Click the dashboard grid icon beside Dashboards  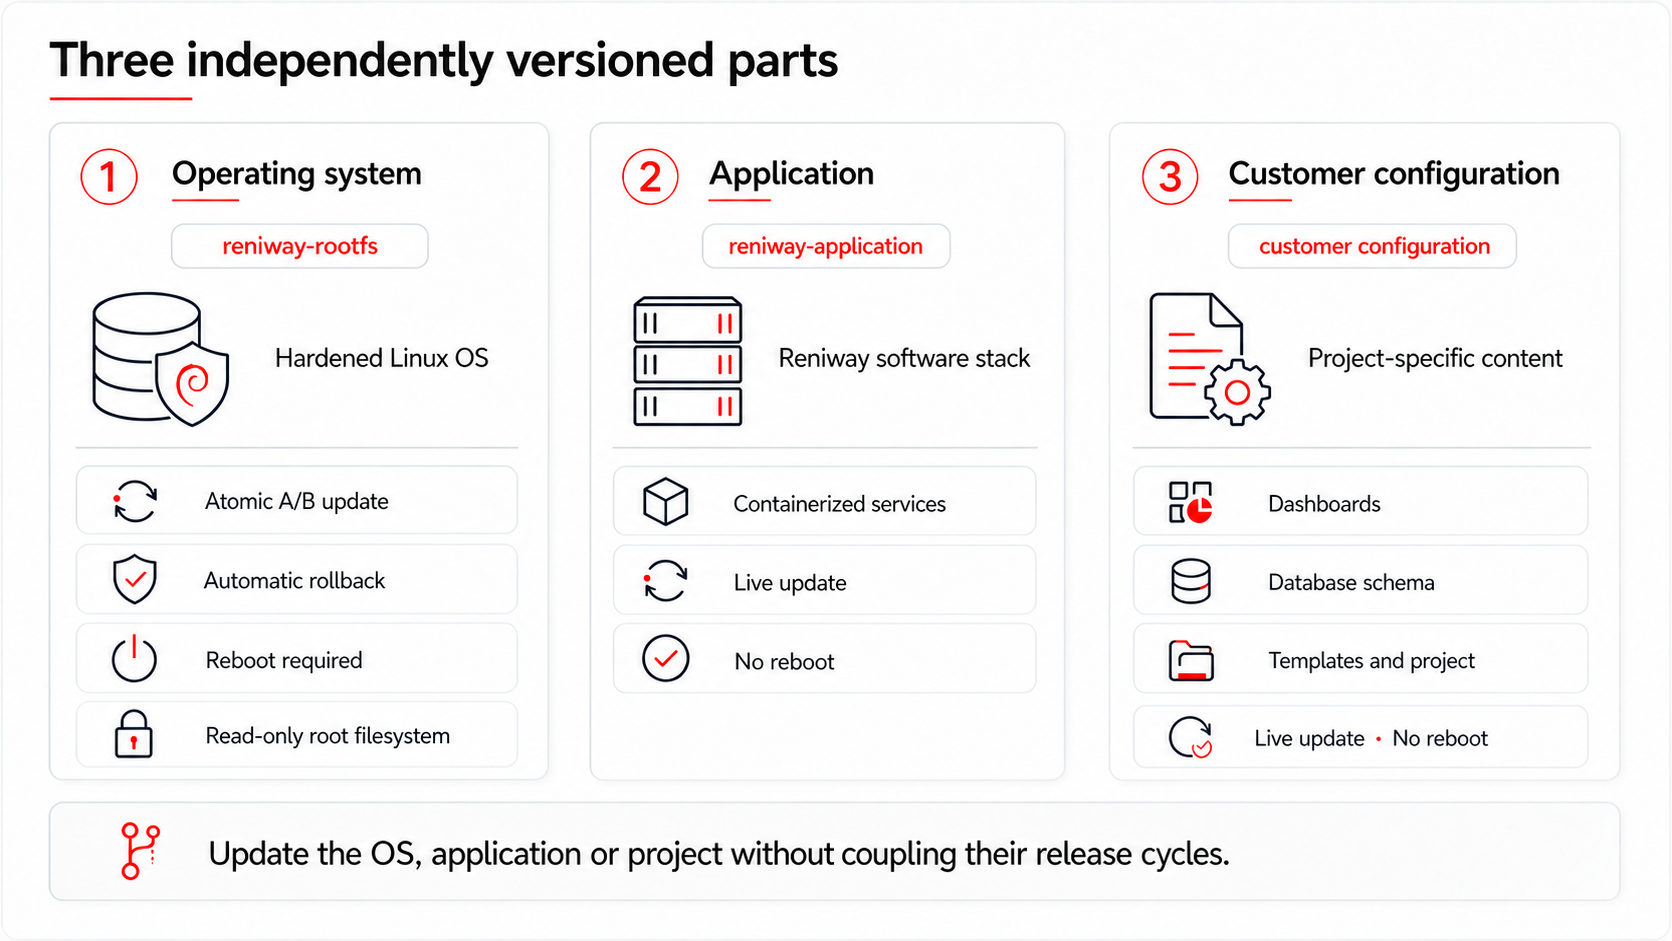pyautogui.click(x=1190, y=502)
